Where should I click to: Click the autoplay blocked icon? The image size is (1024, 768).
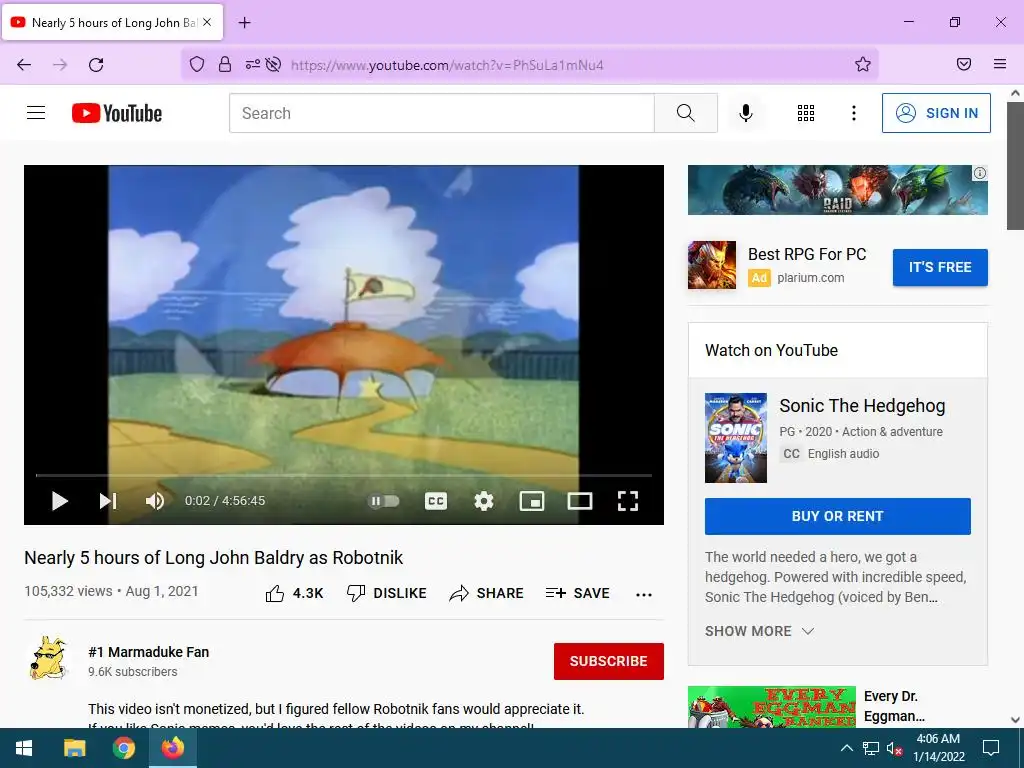pyautogui.click(x=274, y=64)
